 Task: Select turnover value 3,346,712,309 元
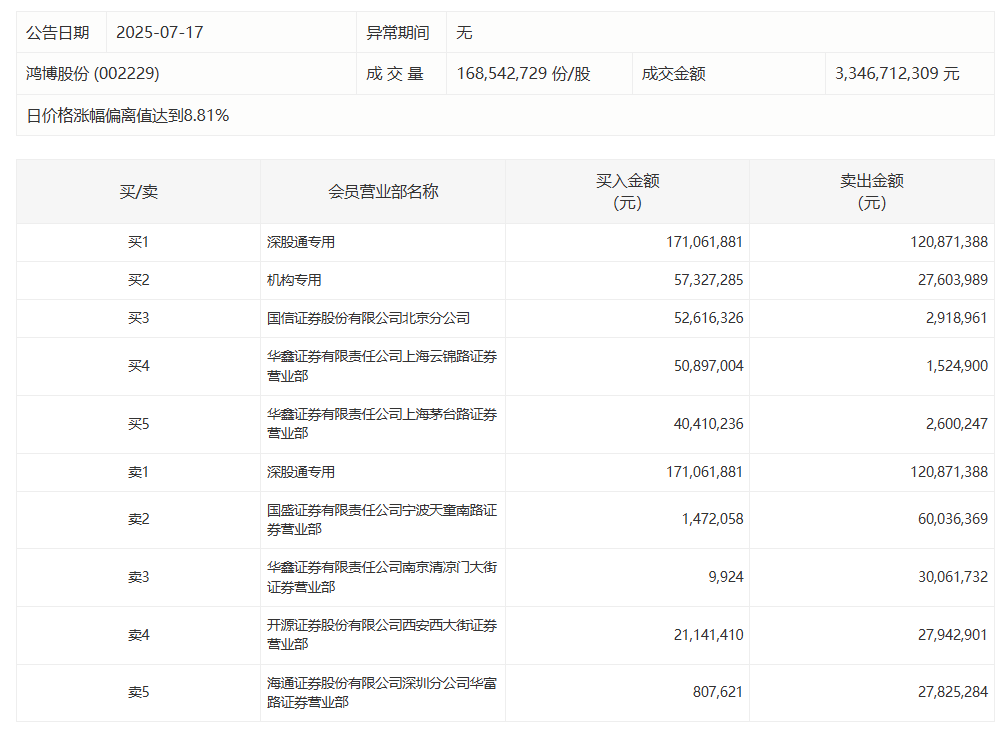pos(897,74)
